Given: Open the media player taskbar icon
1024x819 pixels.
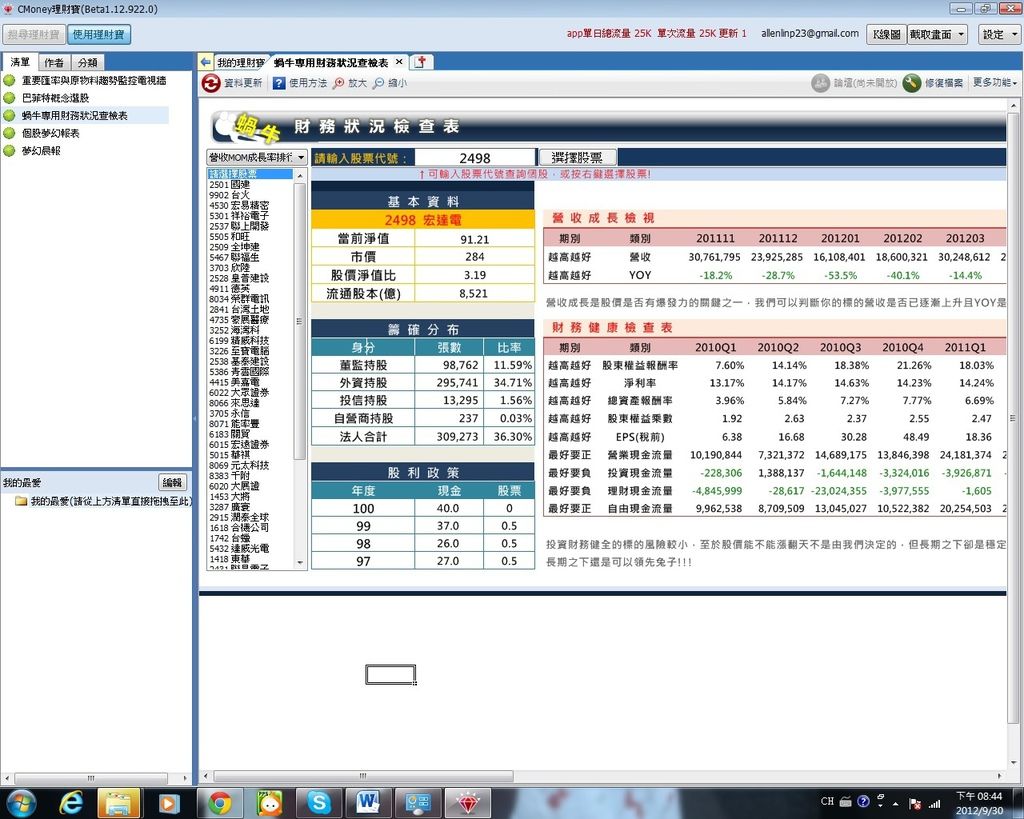Looking at the screenshot, I should pos(168,803).
